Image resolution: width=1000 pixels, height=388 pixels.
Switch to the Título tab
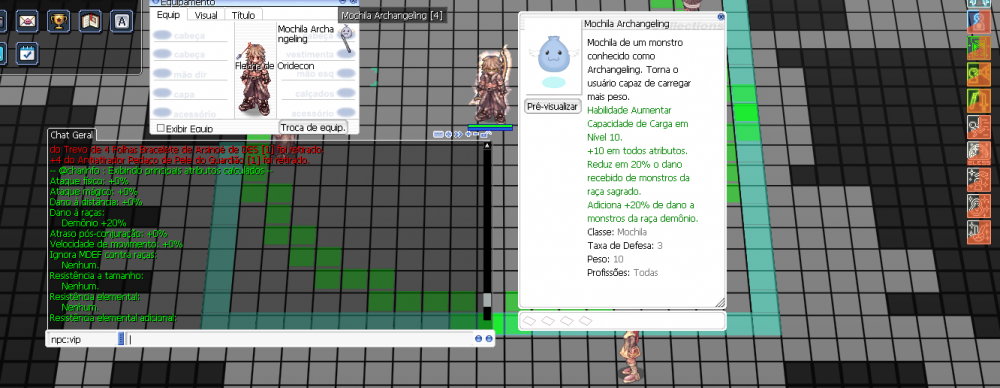point(243,15)
